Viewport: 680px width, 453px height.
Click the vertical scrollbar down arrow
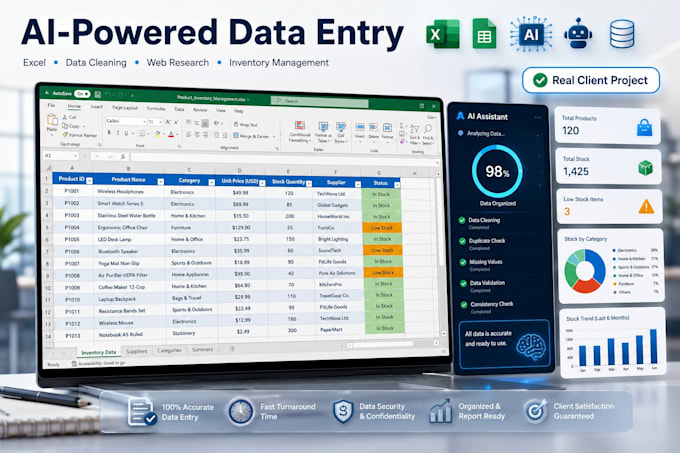pos(444,333)
